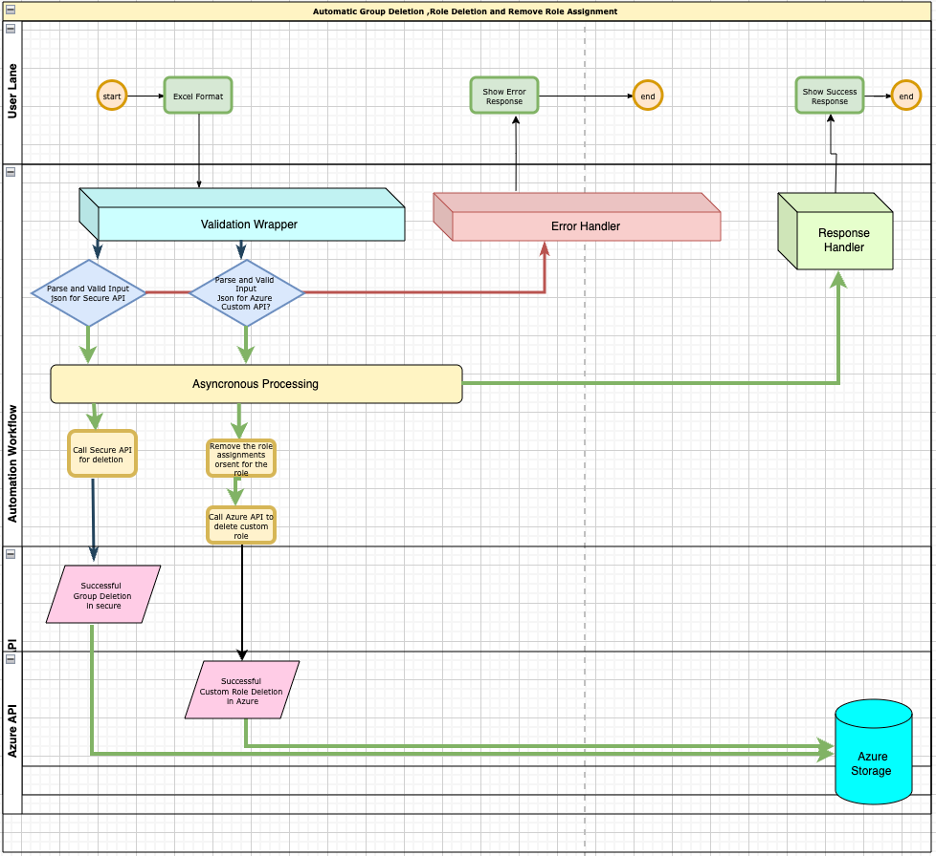Select the Validation Wrapper block
Screen dimensions: 936x856
(x=248, y=224)
